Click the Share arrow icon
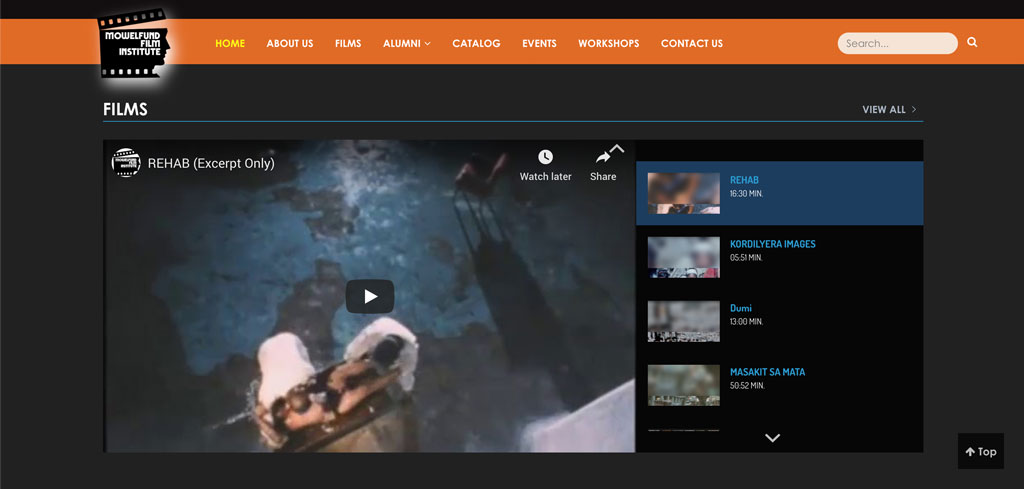 (603, 157)
